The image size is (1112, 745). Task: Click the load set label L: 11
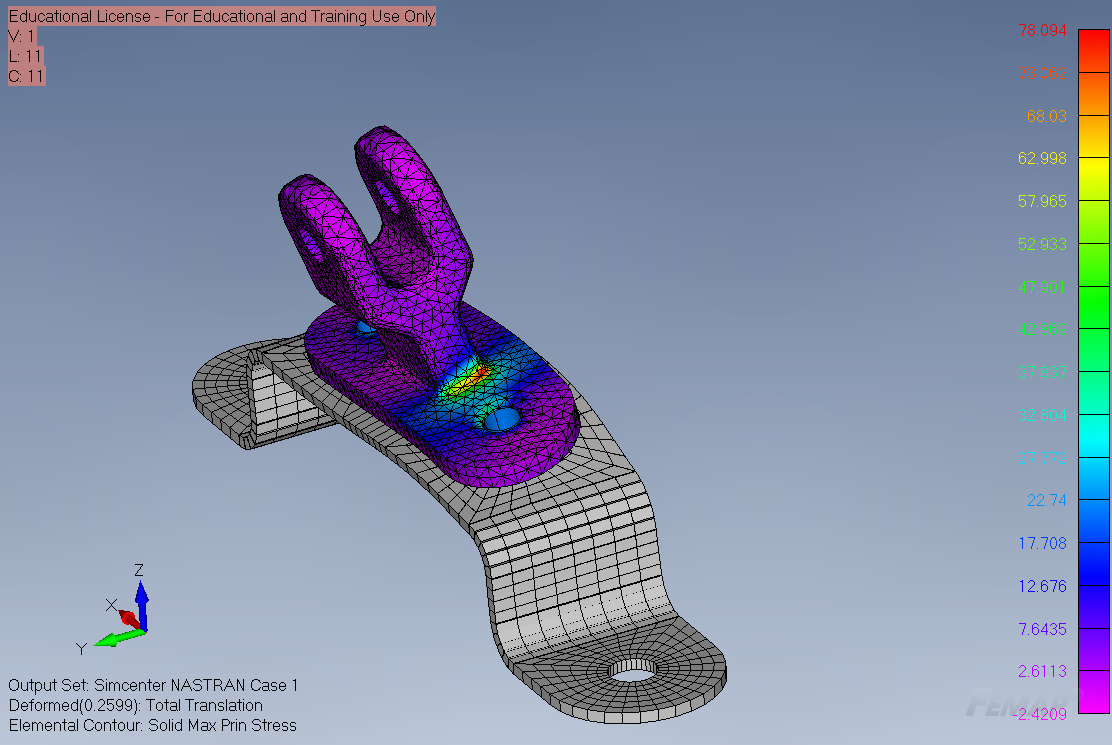26,56
